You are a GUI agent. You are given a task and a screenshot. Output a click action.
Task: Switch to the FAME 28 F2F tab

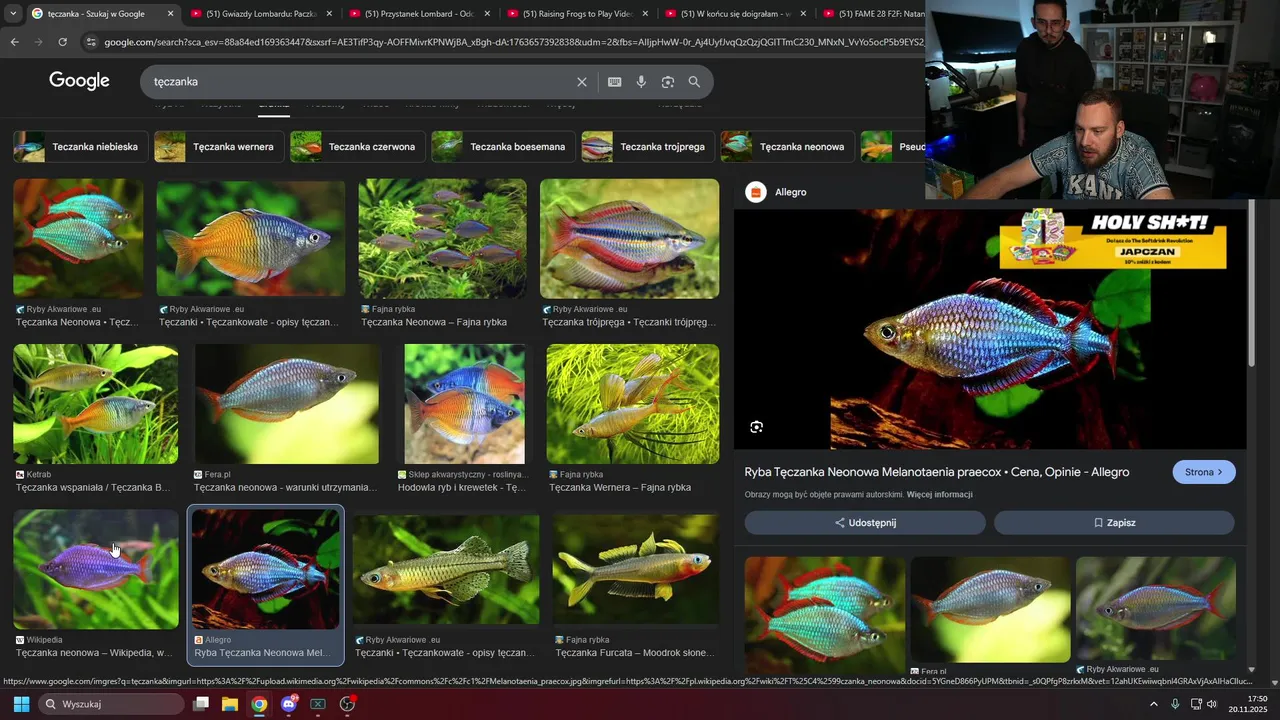872,14
